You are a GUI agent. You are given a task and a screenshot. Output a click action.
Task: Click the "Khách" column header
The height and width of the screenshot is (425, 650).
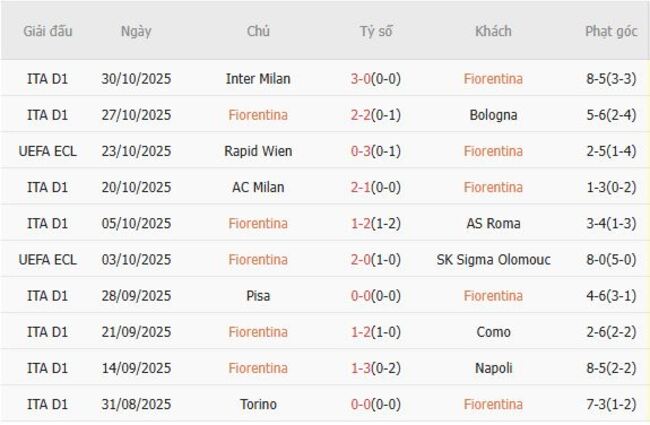click(493, 31)
